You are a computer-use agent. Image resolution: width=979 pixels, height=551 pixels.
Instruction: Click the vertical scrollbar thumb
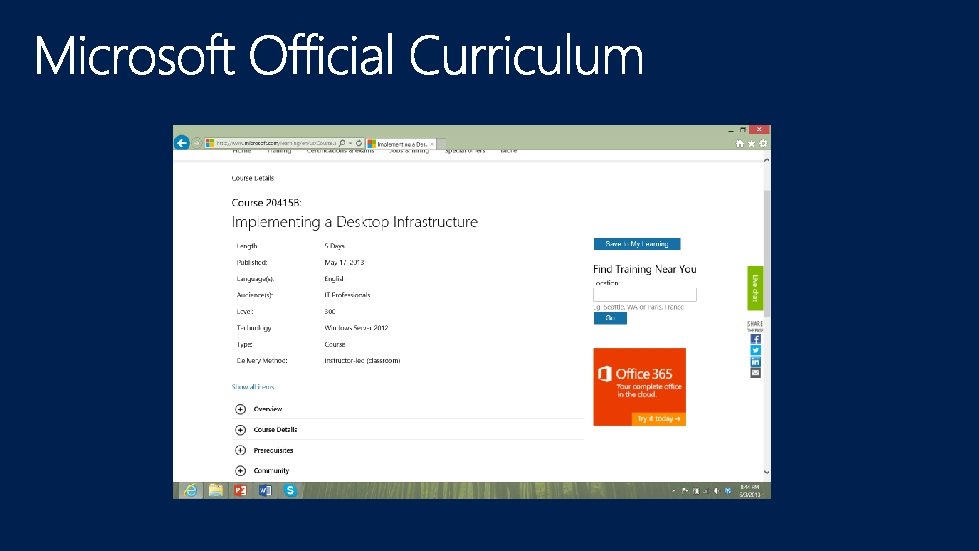coord(767,254)
